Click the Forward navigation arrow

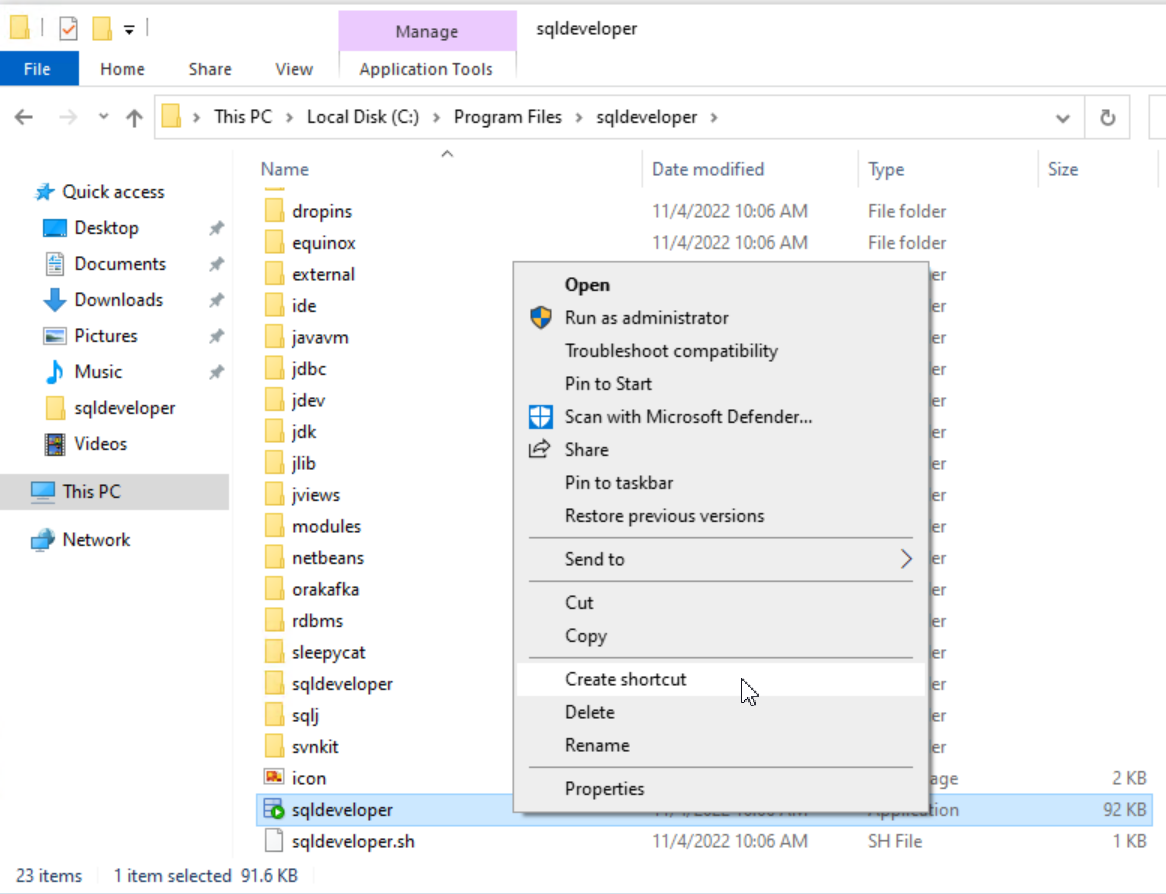(68, 118)
